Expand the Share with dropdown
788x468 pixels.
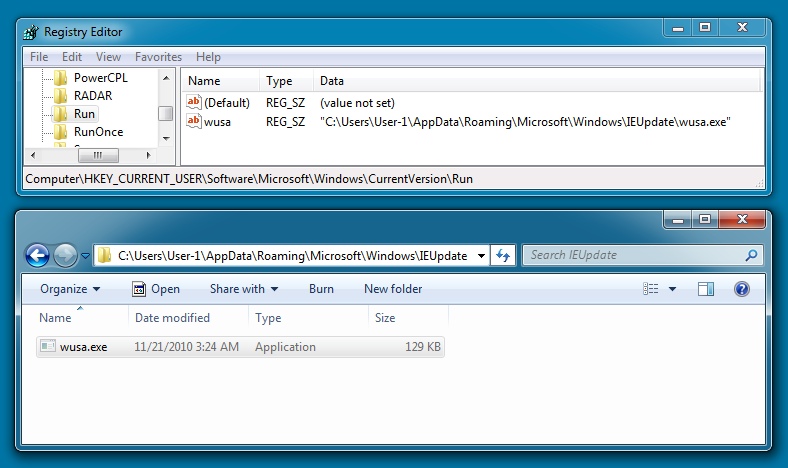[244, 289]
